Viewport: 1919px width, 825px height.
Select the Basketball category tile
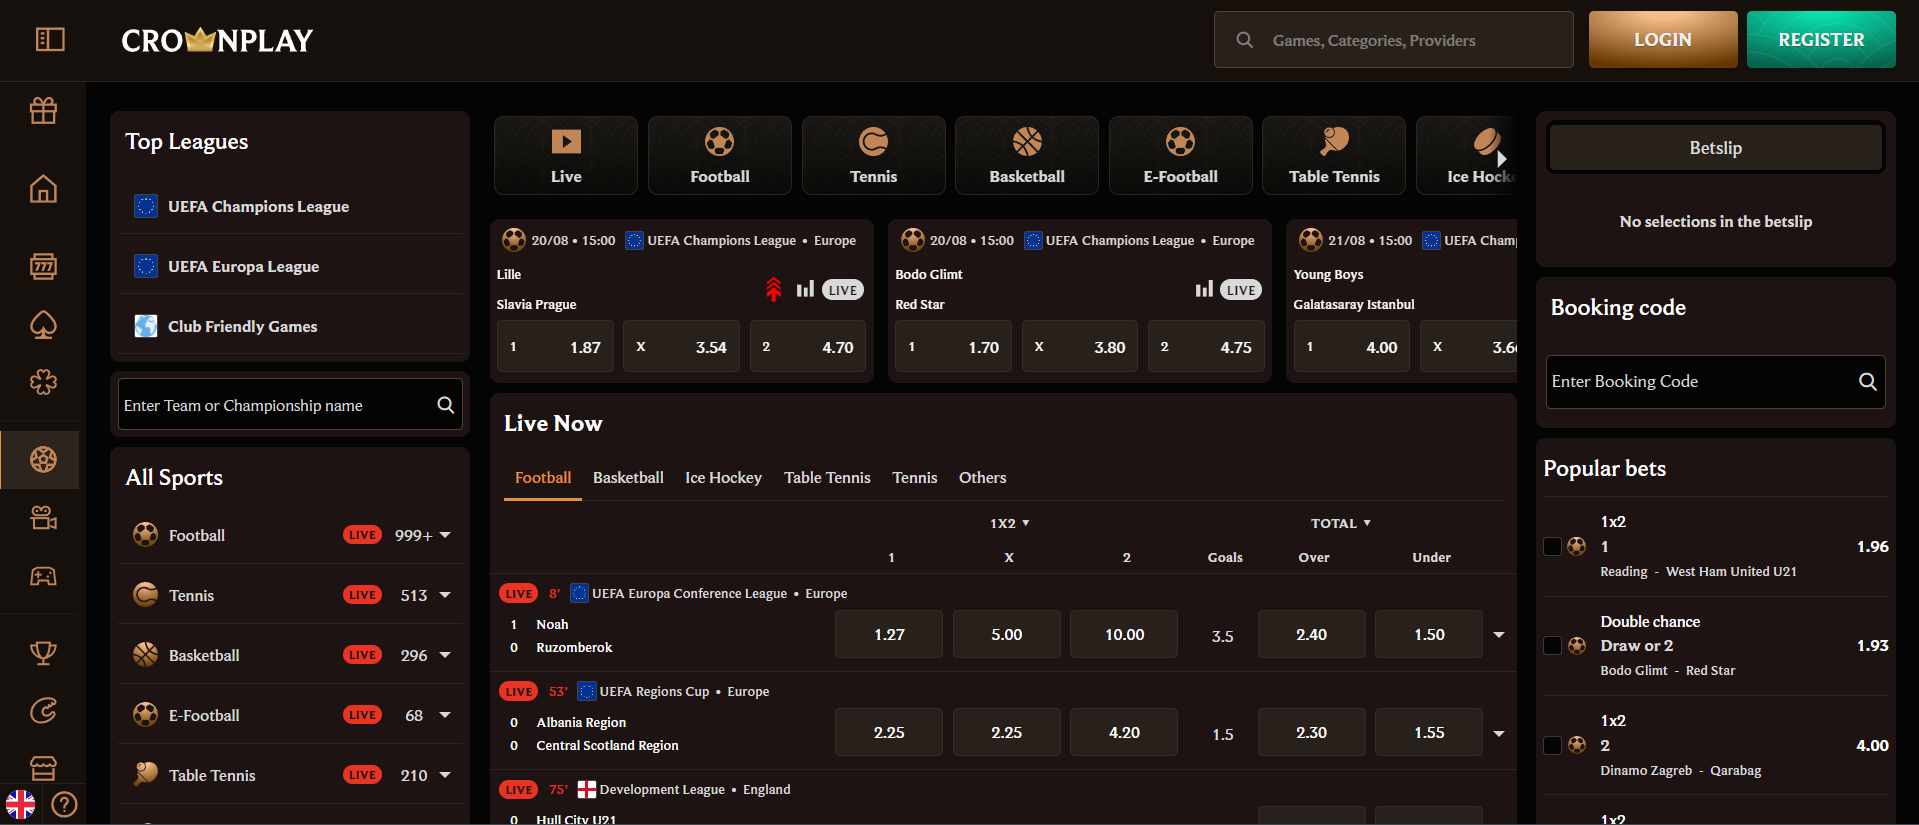click(x=1027, y=155)
